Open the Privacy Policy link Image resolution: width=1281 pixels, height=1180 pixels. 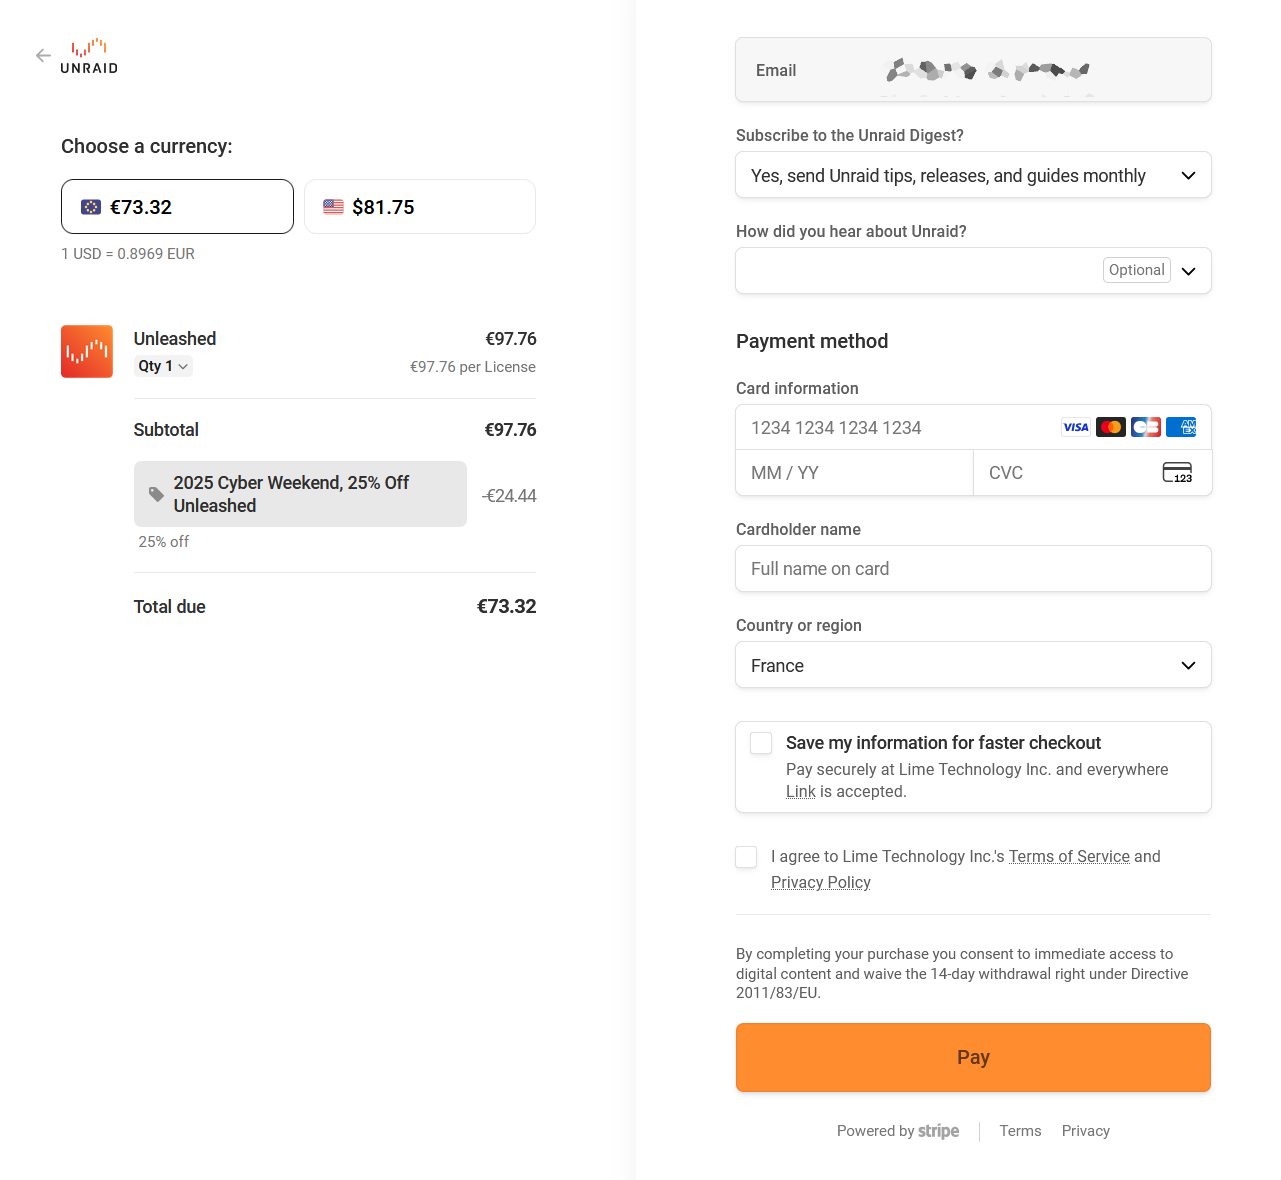click(x=821, y=882)
